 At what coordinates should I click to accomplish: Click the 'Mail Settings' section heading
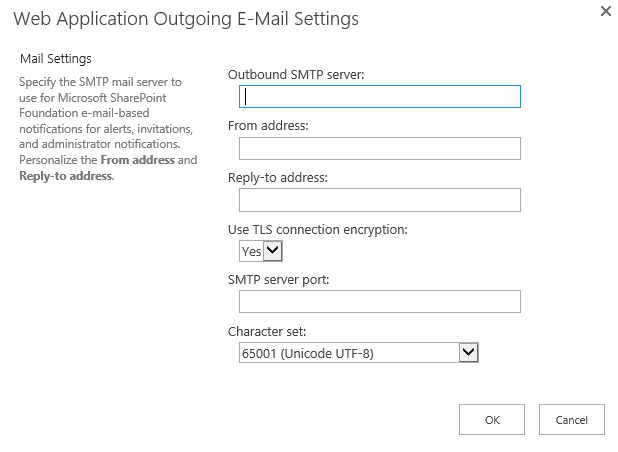pos(56,59)
